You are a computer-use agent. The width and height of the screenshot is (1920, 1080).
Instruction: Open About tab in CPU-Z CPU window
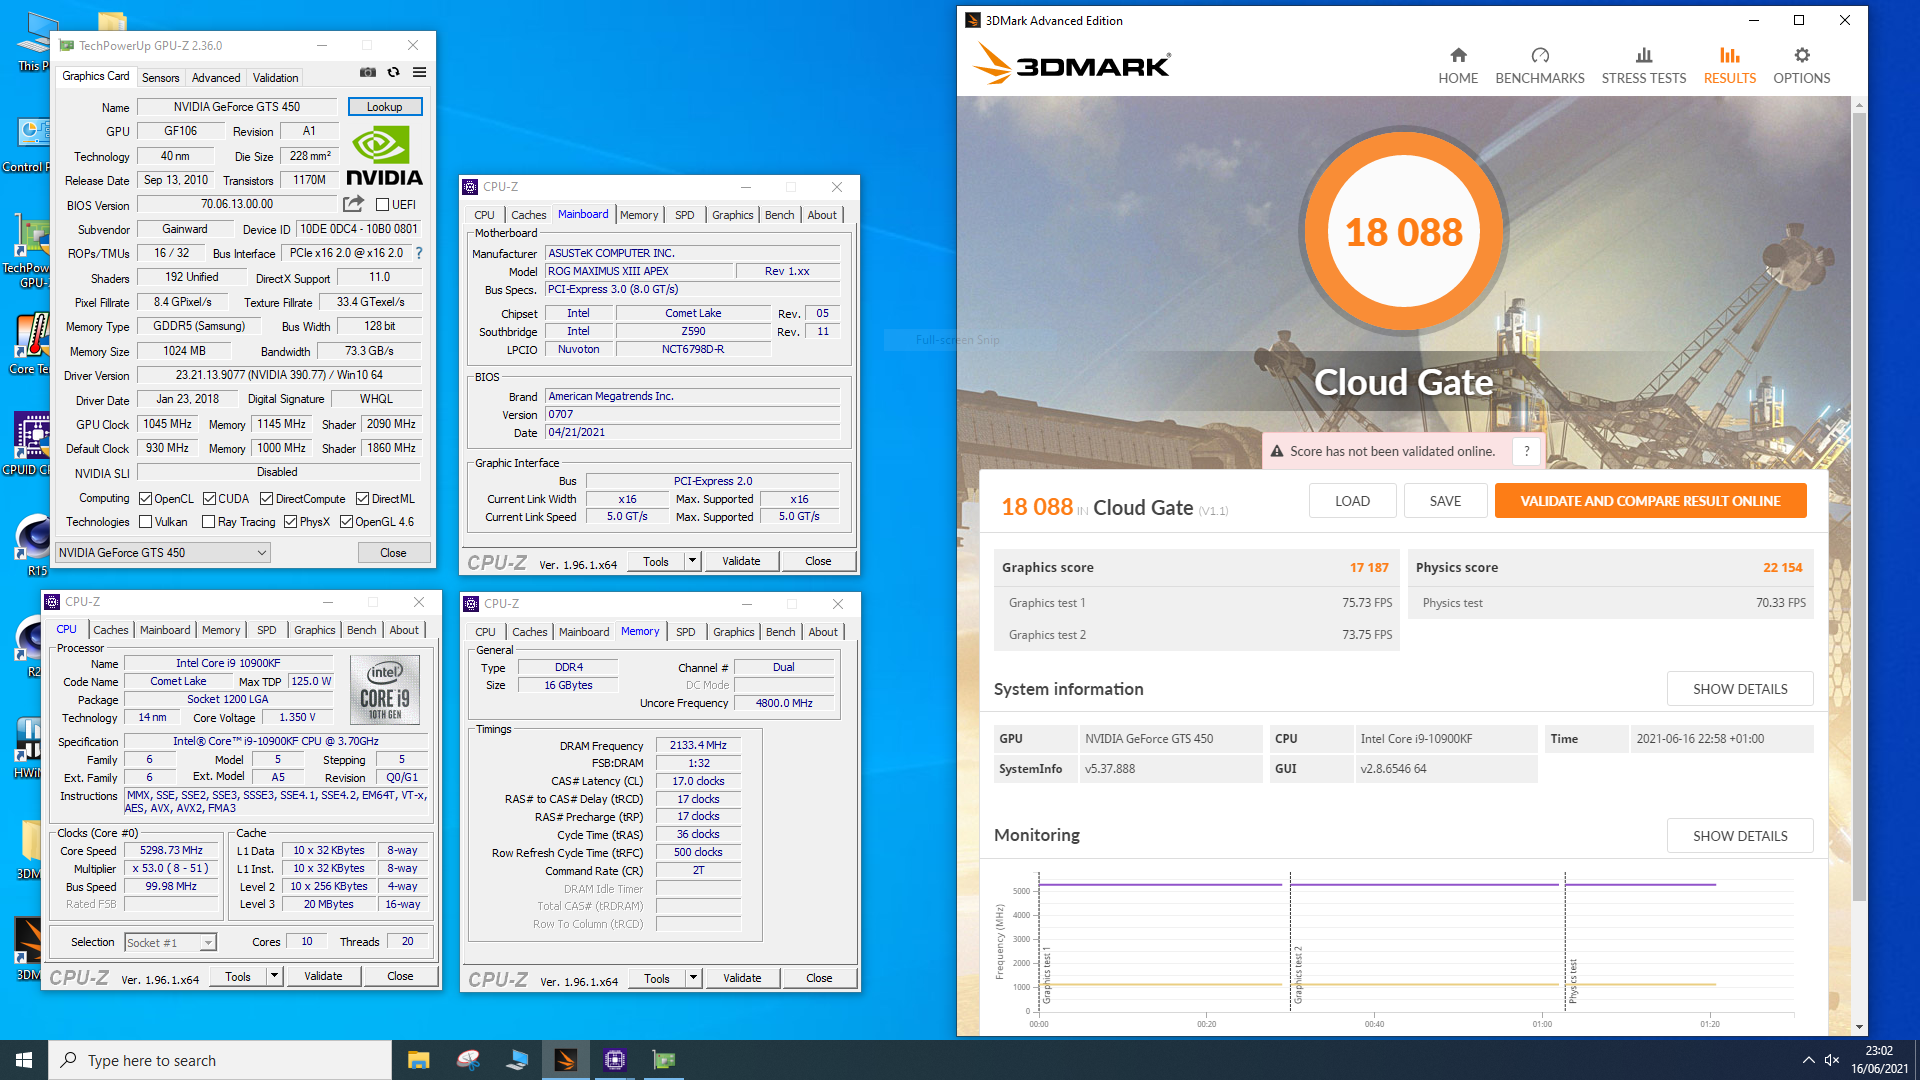click(404, 630)
